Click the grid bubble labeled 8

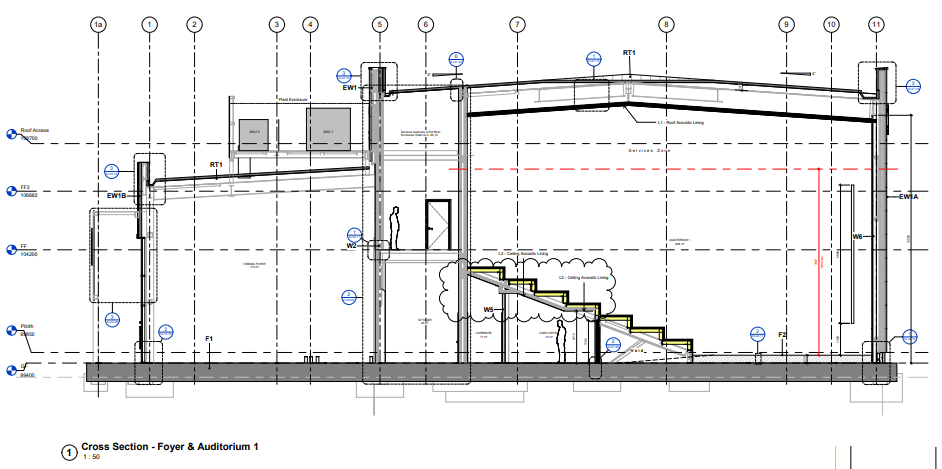665,23
